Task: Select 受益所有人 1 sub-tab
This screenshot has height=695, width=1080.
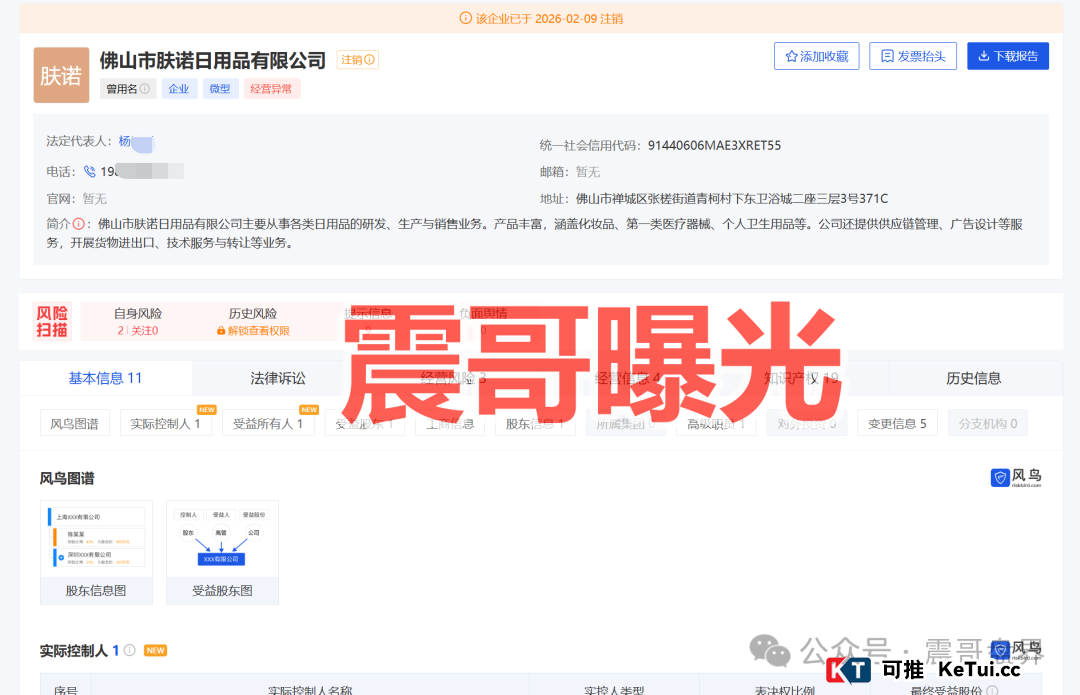Action: pyautogui.click(x=268, y=424)
